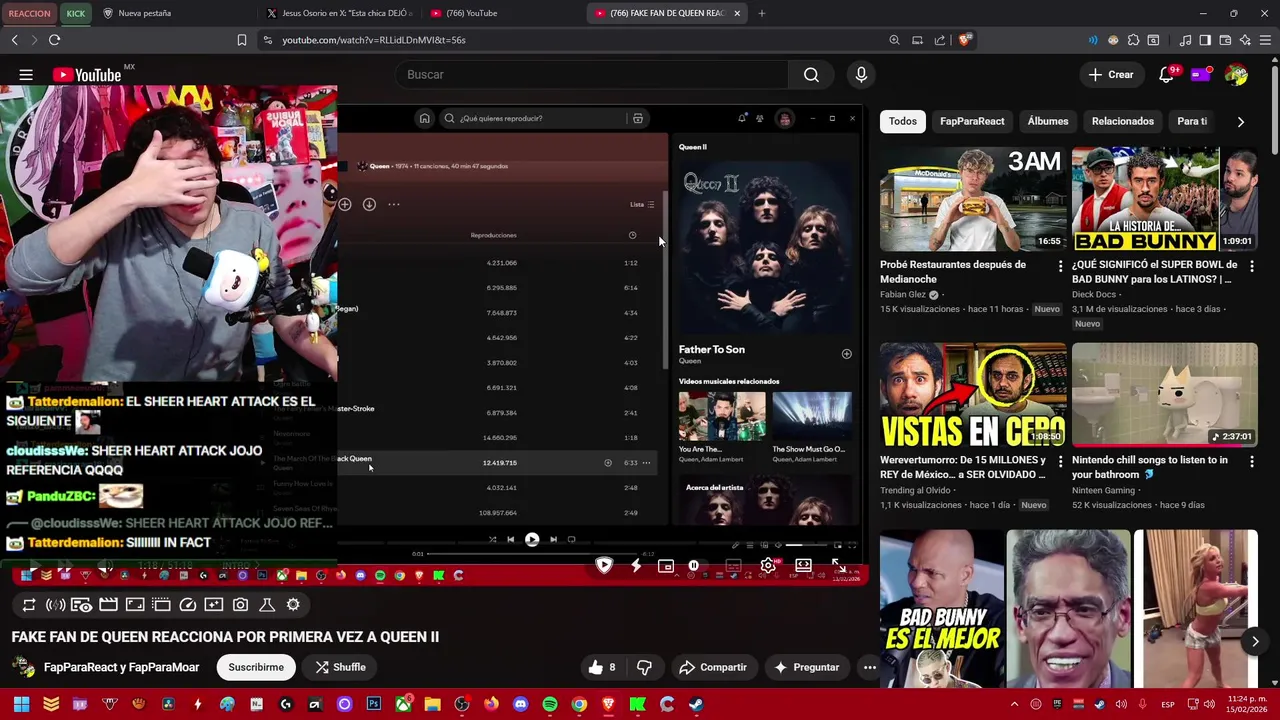Toggle the browser sidebar panel icon
This screenshot has width=1280, height=720.
coord(1205,40)
